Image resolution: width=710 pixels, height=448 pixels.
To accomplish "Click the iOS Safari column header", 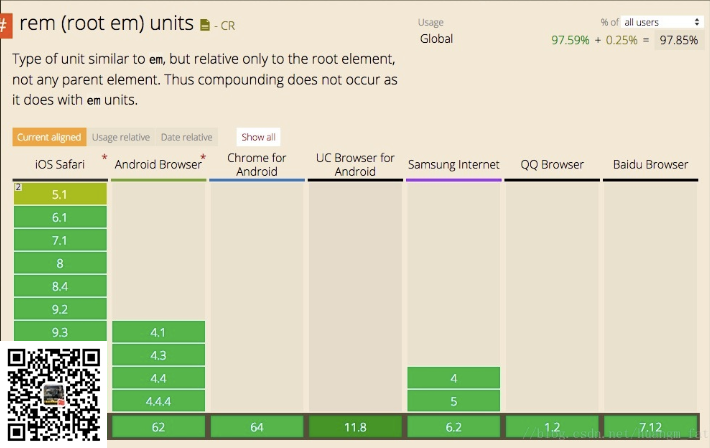I will click(59, 164).
